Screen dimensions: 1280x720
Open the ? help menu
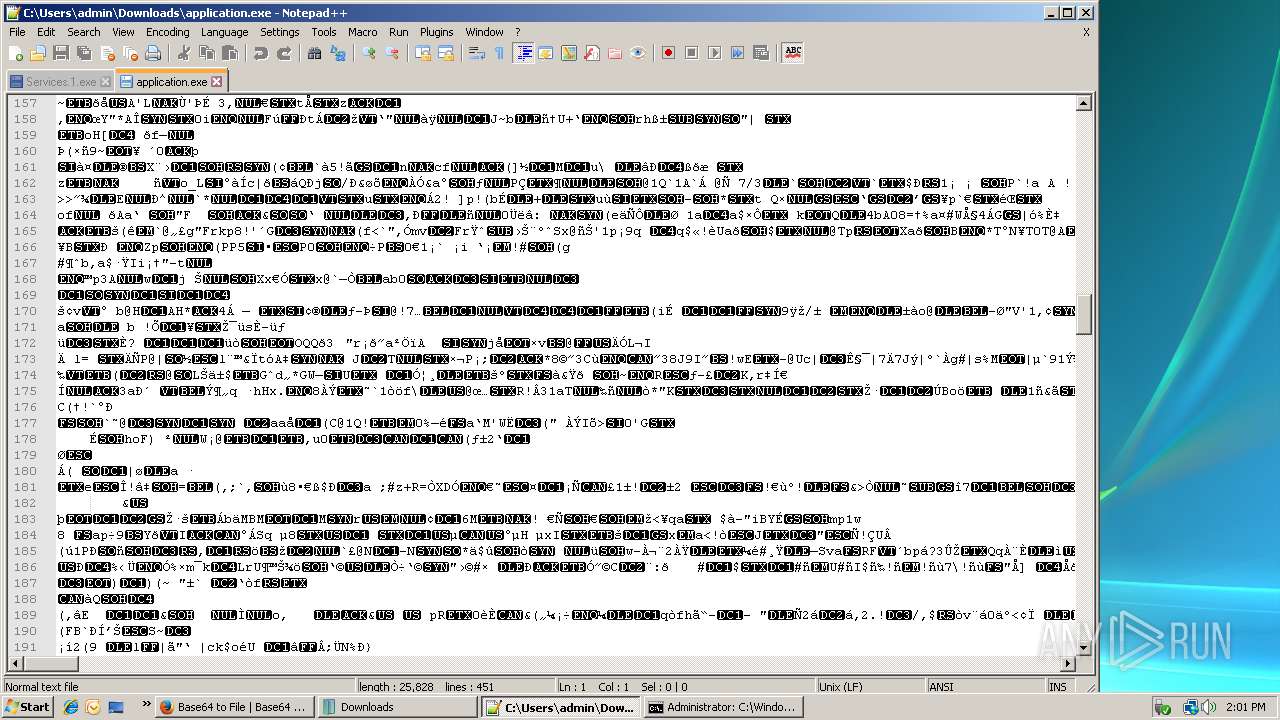coord(518,32)
